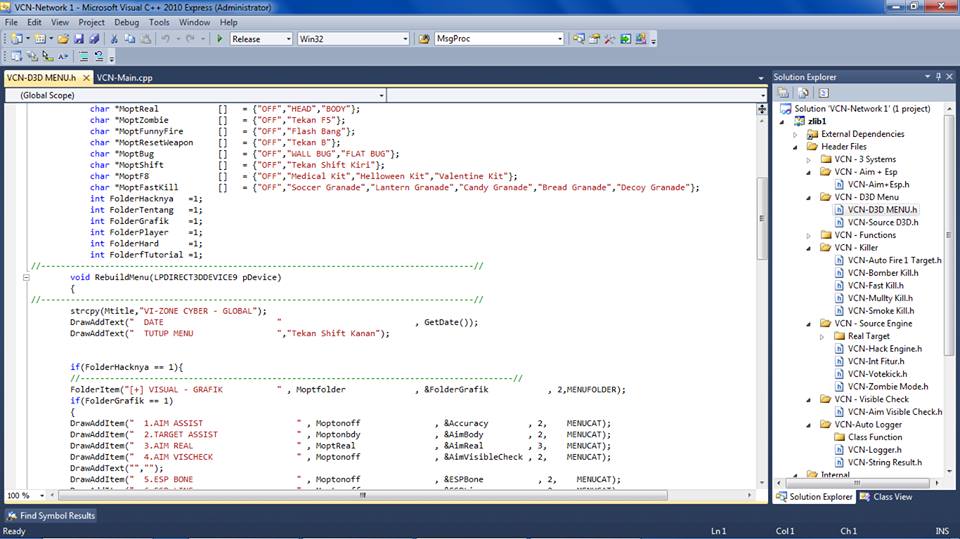Collapse the RebuildMenu function outline box
Screen dimensions: 960x539
pos(26,277)
